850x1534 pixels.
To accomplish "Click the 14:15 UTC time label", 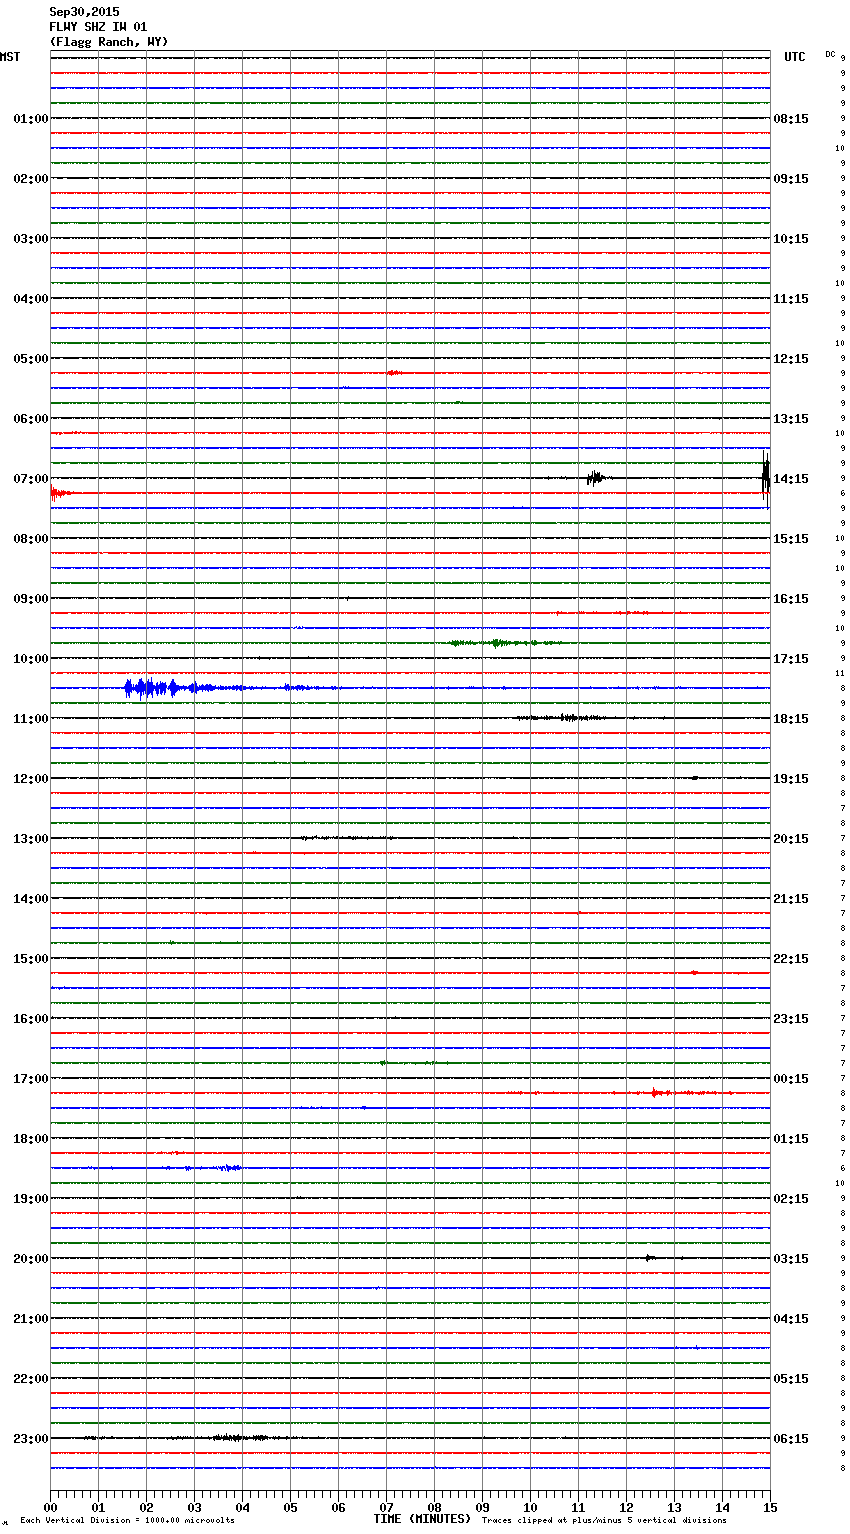I will pyautogui.click(x=791, y=479).
